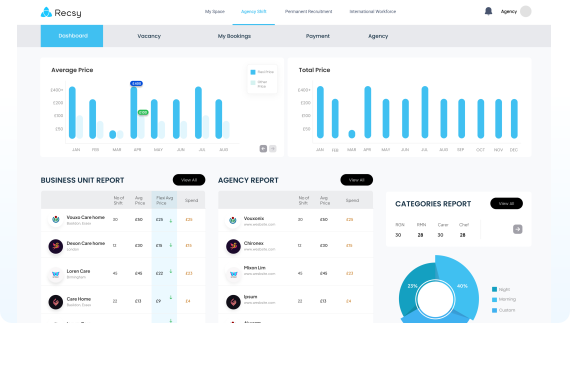Click the Chironex agency logo

[x=233, y=246]
